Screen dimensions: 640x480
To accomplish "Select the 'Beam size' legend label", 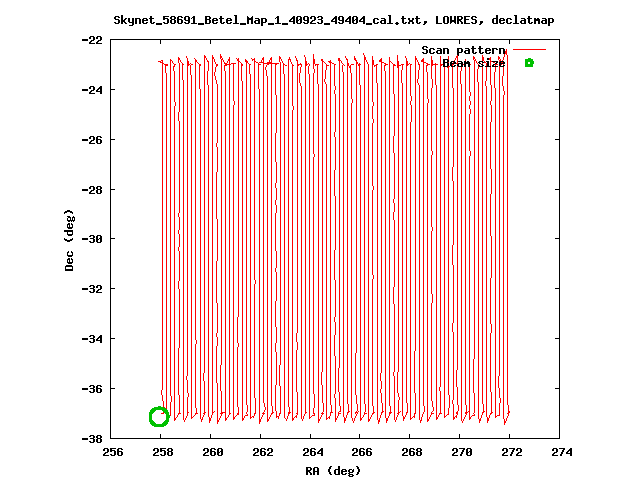I will (x=473, y=63).
